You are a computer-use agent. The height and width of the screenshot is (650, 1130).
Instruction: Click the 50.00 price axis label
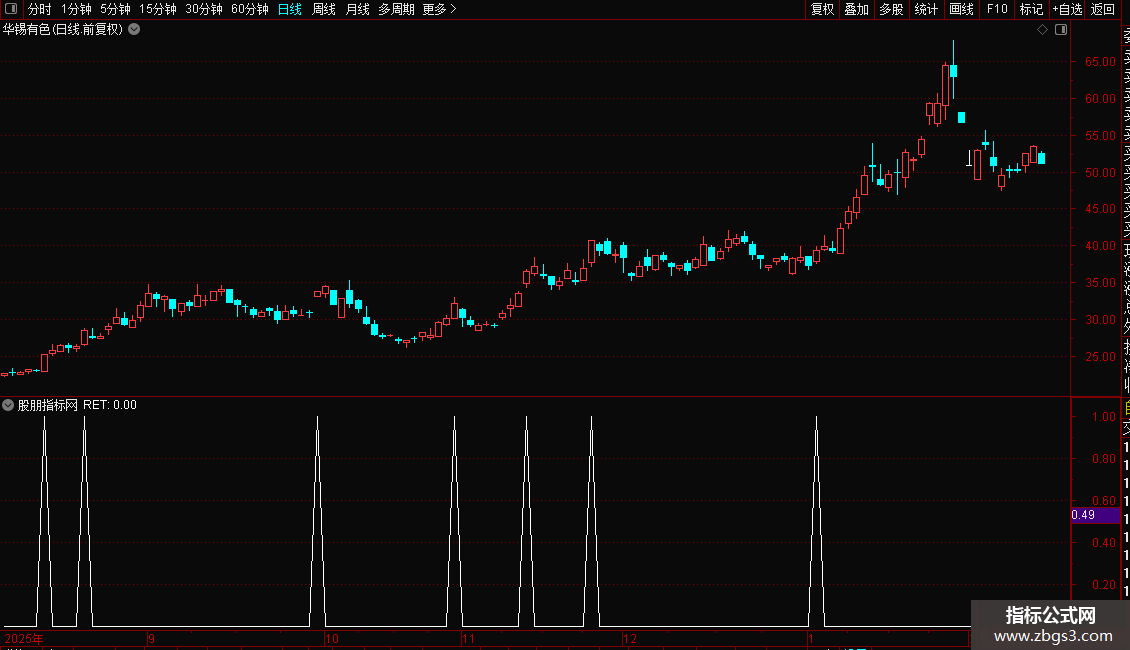click(x=1100, y=172)
